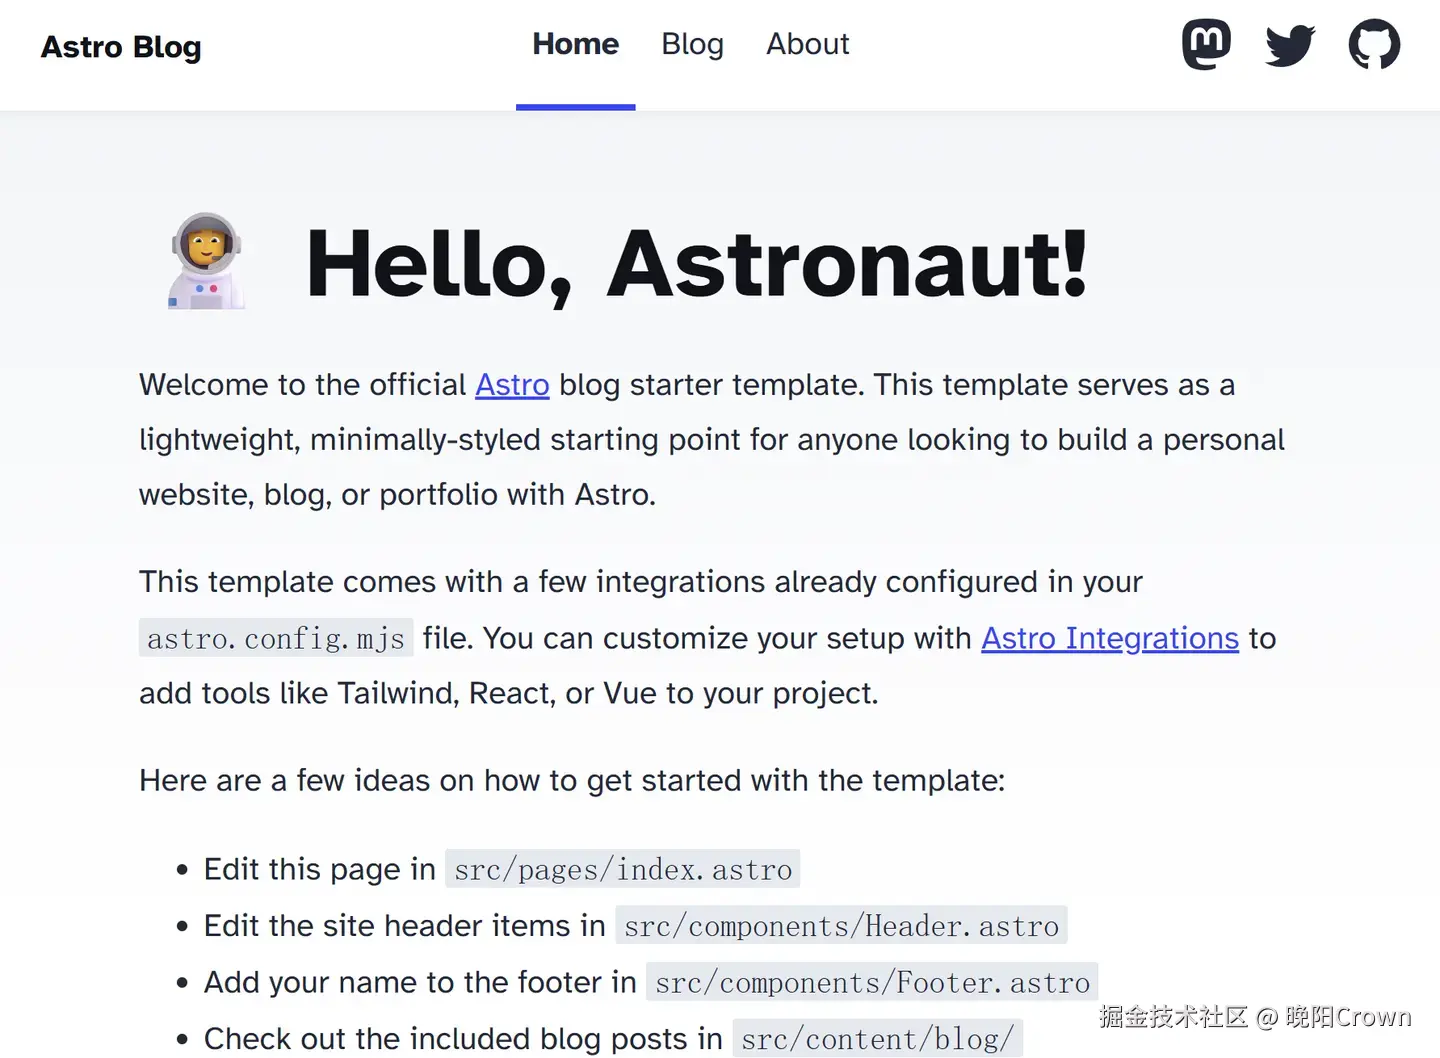Click the astronaut emoji image
This screenshot has height=1058, width=1440.
click(206, 261)
